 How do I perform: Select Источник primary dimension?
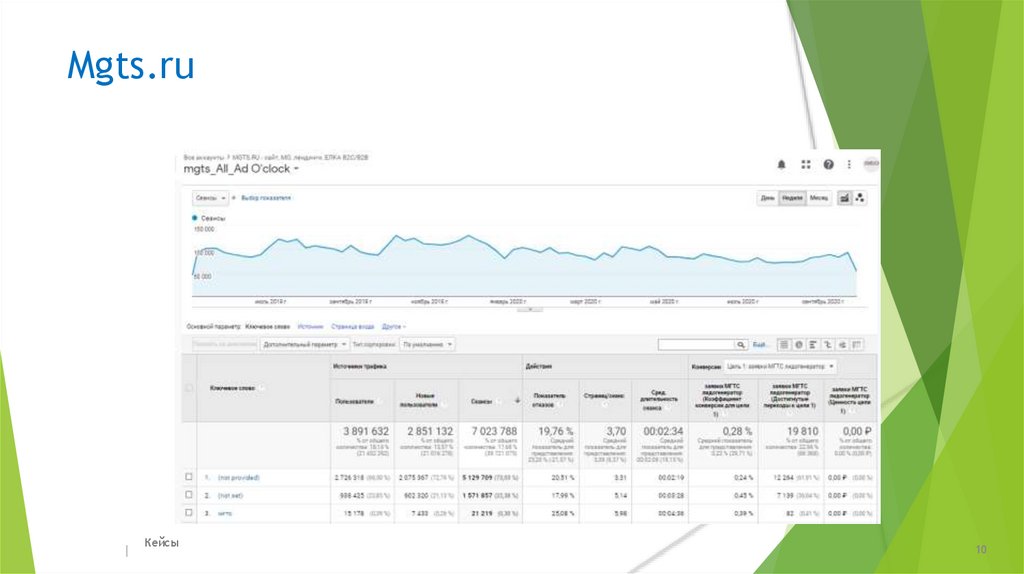tap(310, 327)
